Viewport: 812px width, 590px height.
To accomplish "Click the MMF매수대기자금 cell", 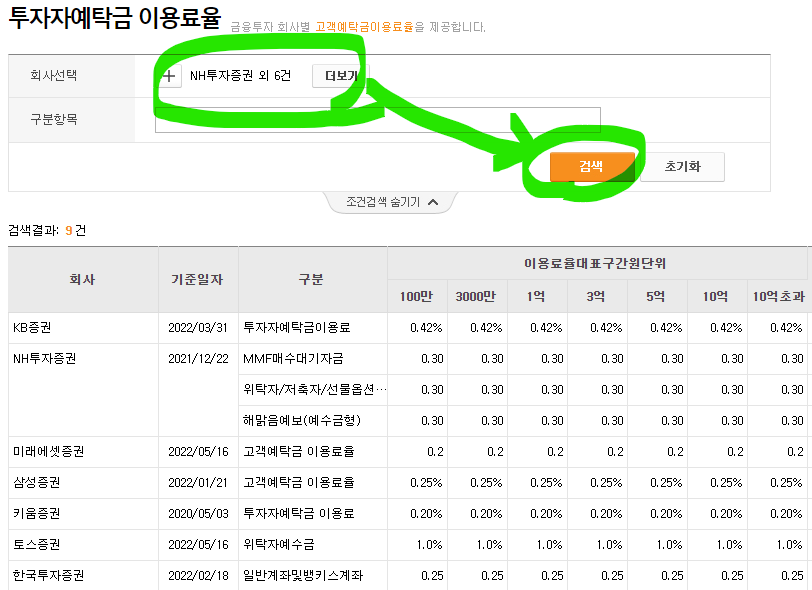I will click(312, 359).
